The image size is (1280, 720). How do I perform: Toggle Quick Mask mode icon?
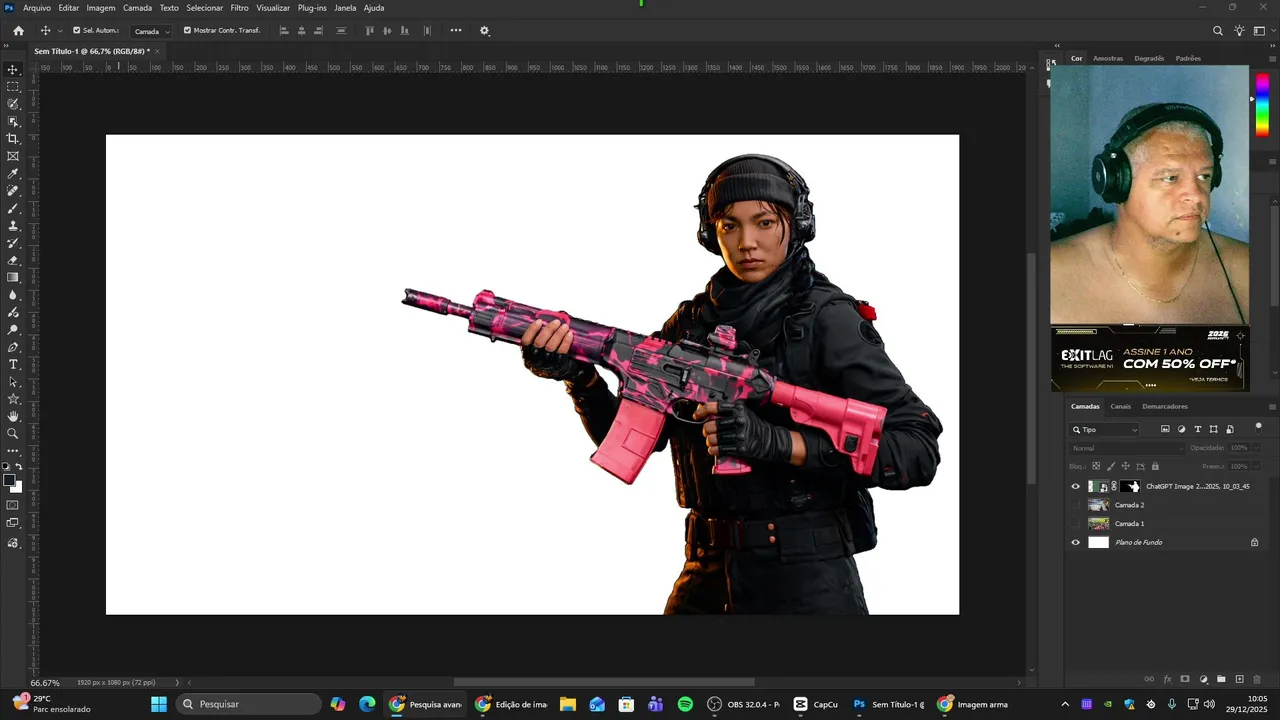click(13, 505)
